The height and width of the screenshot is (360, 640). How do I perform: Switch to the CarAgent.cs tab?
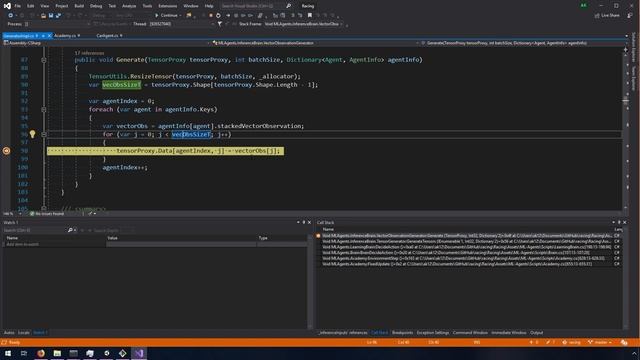pos(107,36)
